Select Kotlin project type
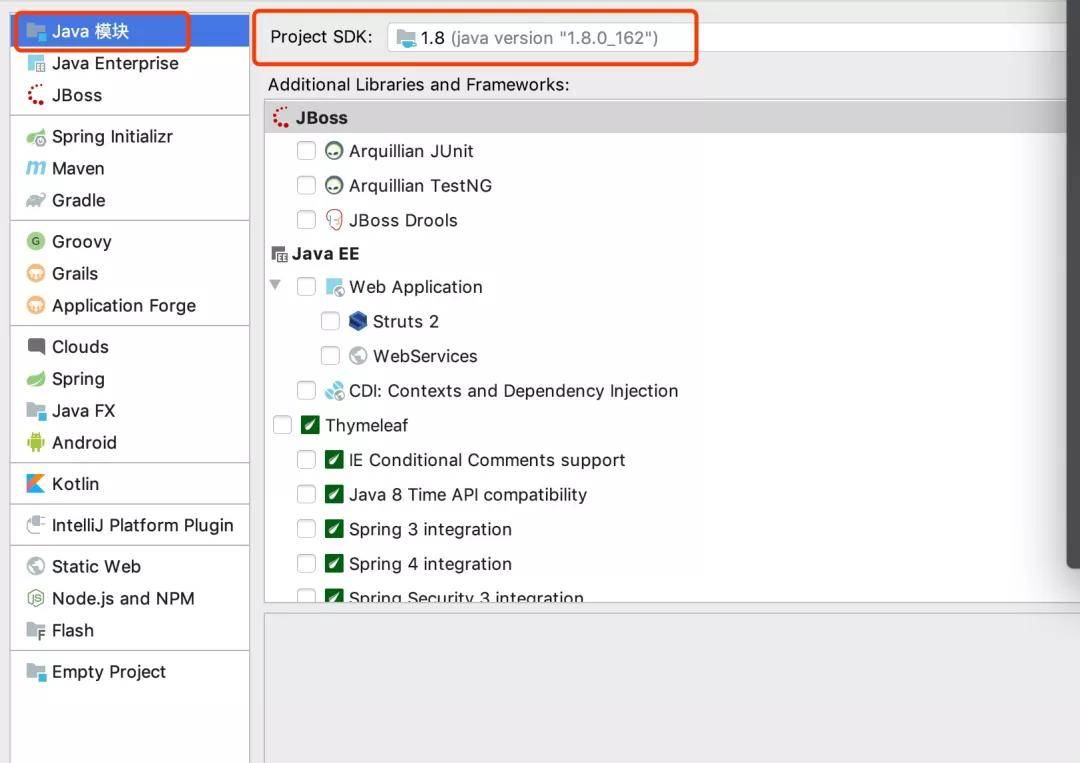This screenshot has height=763, width=1080. (130, 483)
